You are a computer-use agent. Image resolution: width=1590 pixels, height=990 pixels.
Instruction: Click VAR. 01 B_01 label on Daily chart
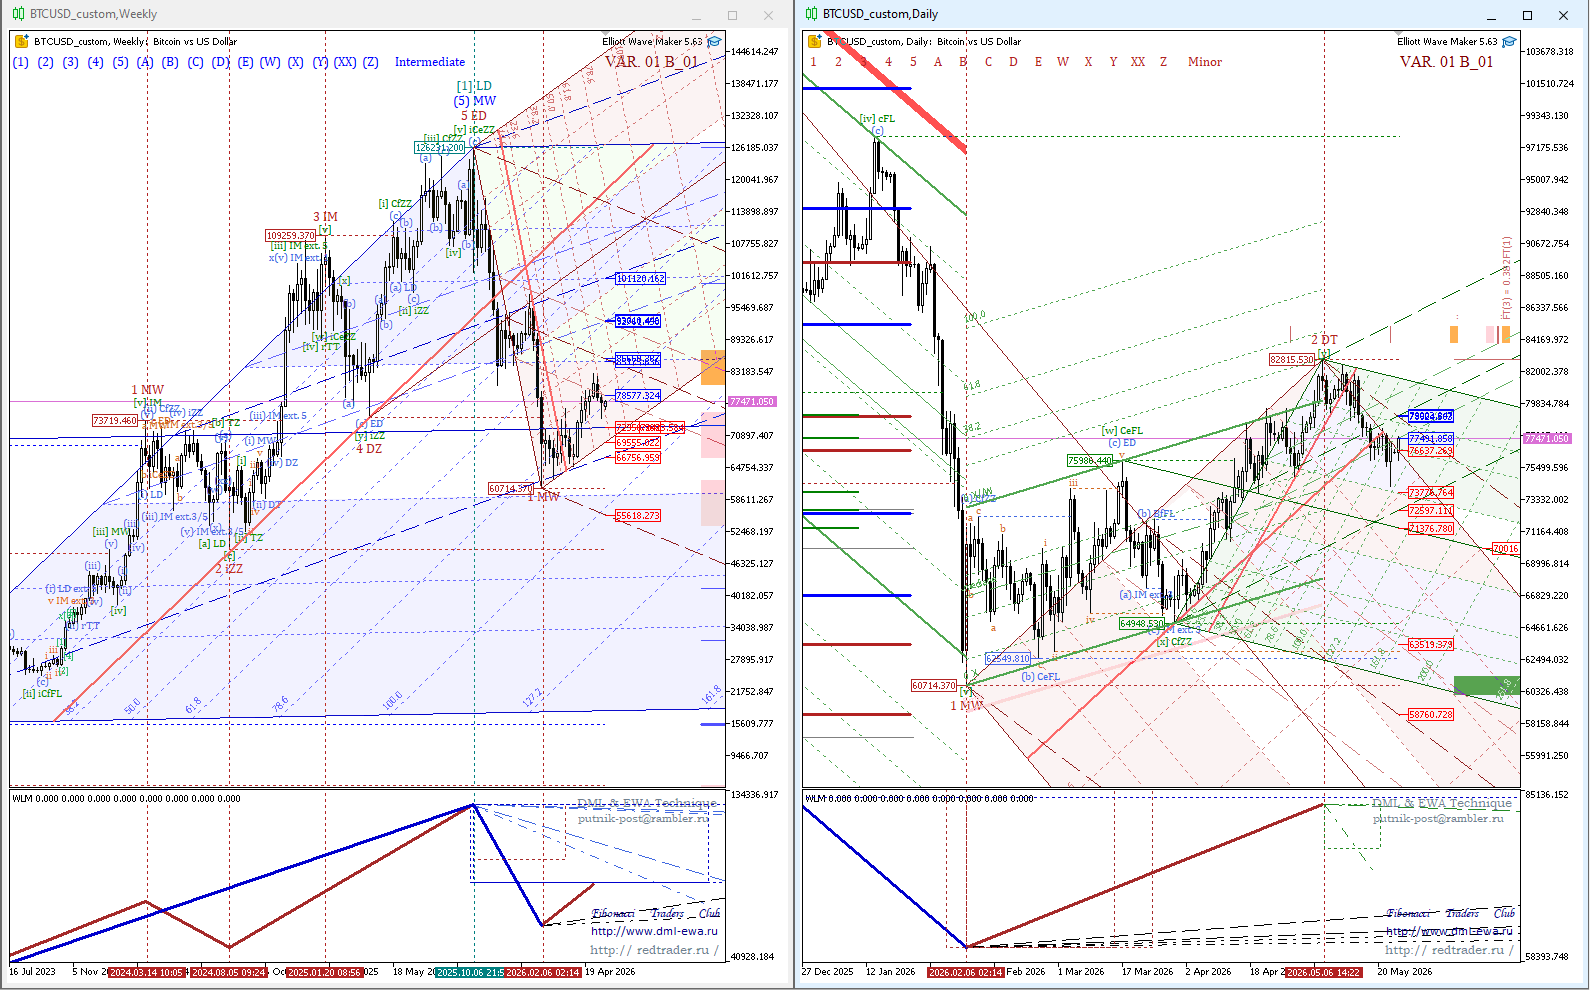coord(1446,62)
